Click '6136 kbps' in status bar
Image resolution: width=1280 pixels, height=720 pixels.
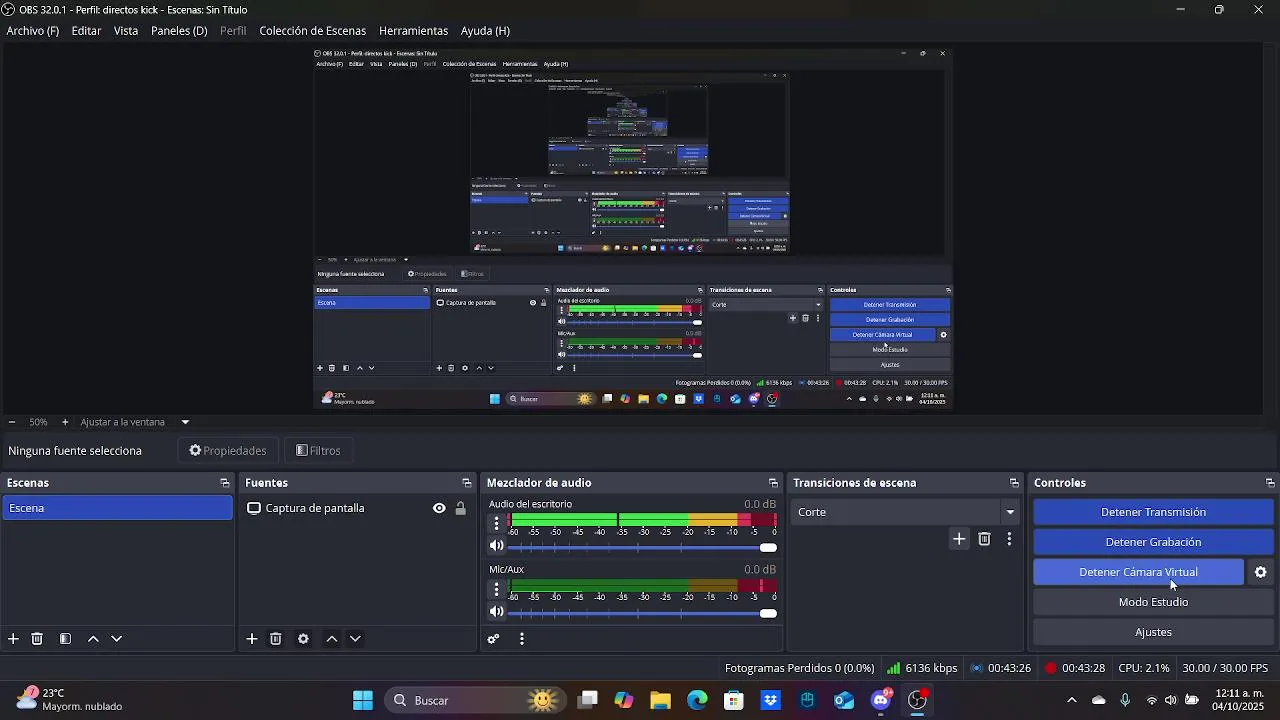coord(931,668)
